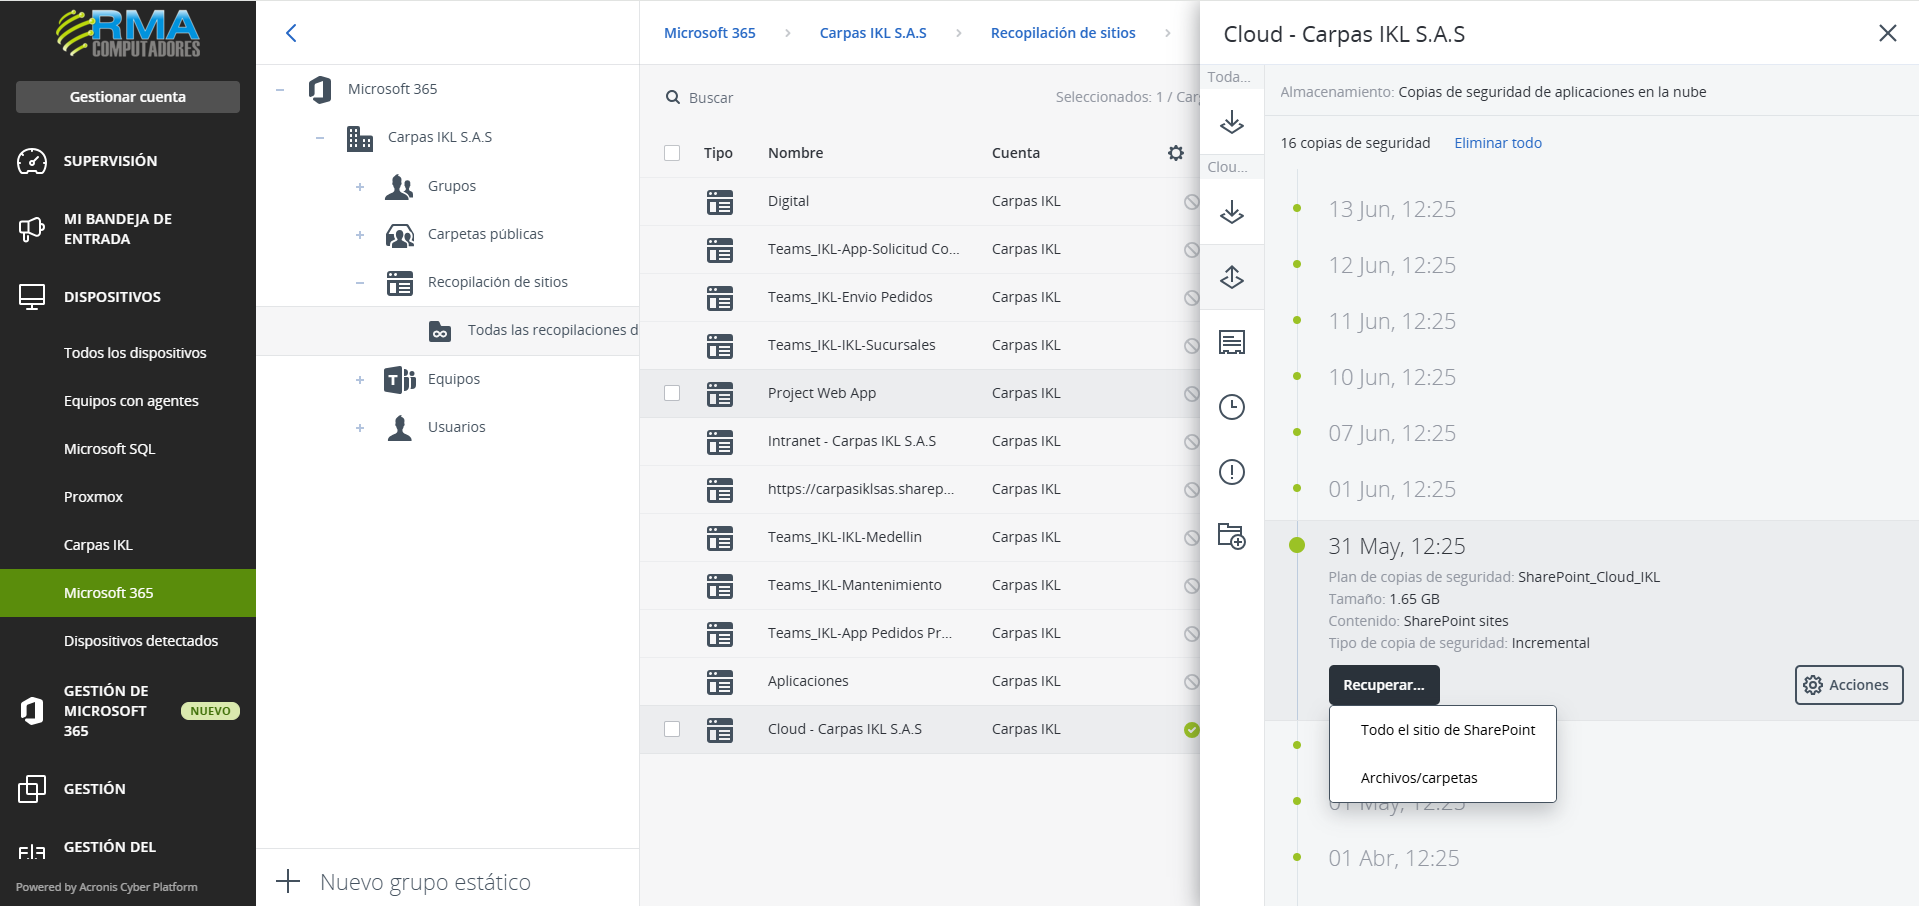Click the add-folder icon in side toolbar
Viewport: 1919px width, 906px height.
tap(1231, 536)
